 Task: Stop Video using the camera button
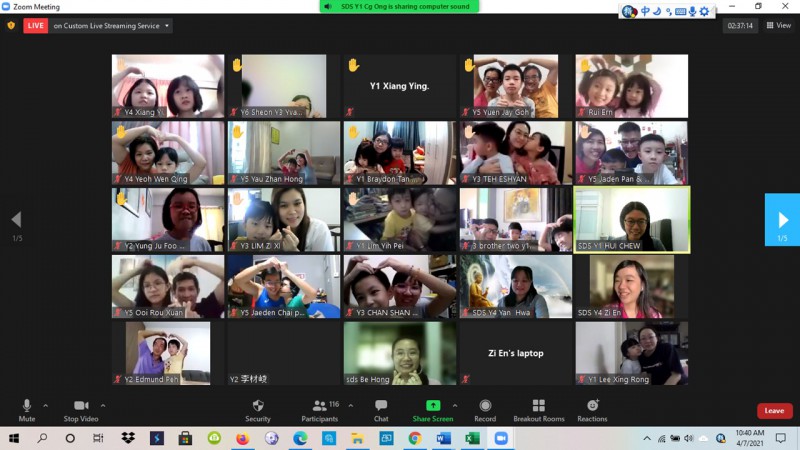tap(81, 406)
